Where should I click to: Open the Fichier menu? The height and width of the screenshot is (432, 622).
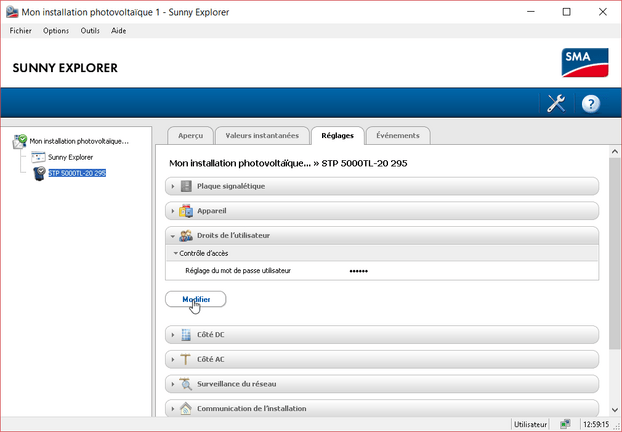click(21, 31)
